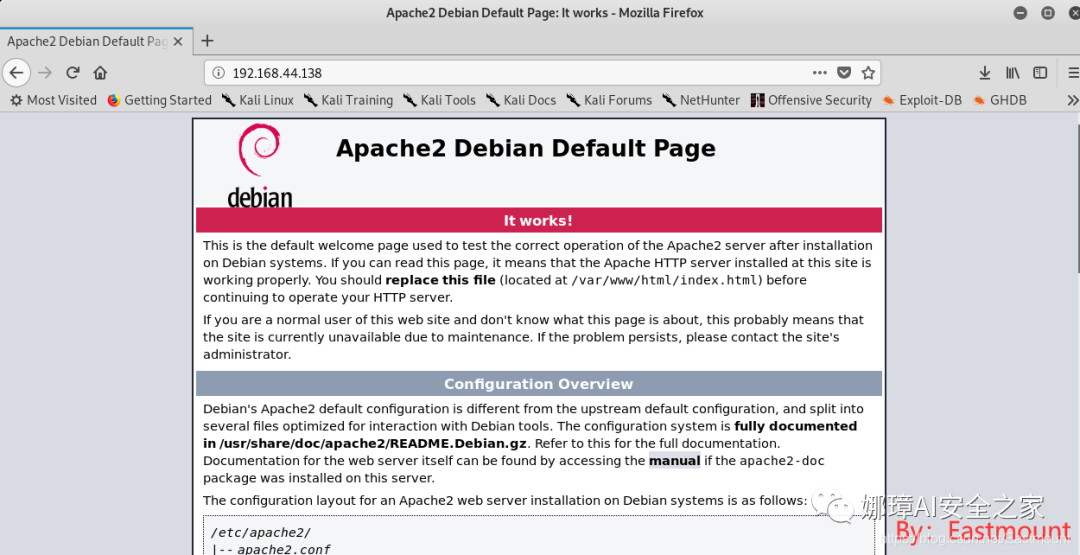Image resolution: width=1080 pixels, height=555 pixels.
Task: Open the GHDB bookmark
Action: pyautogui.click(x=999, y=101)
